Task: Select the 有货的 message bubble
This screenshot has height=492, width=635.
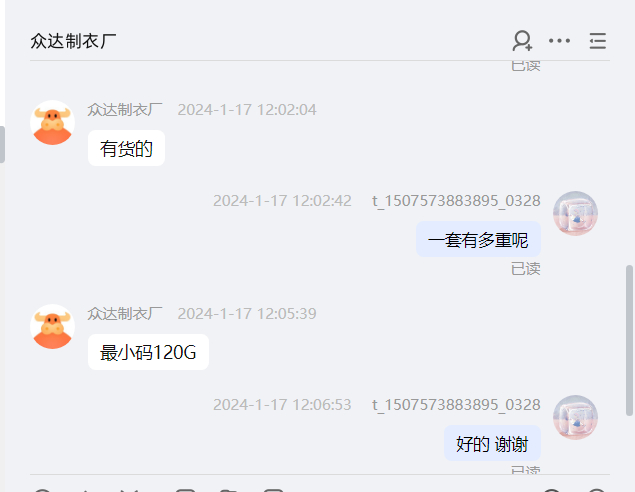Action: pyautogui.click(x=126, y=148)
